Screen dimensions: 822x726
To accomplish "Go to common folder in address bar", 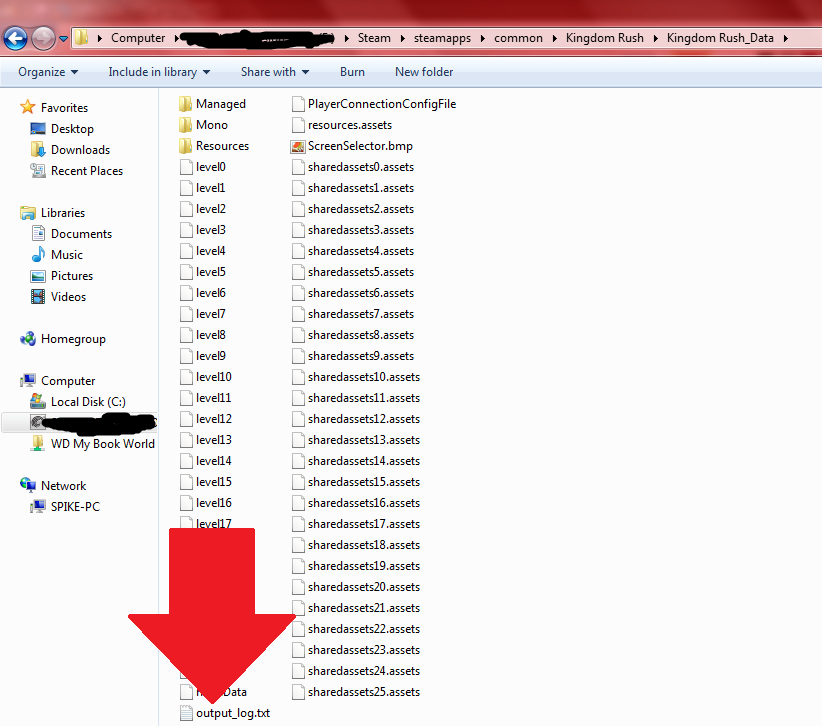I will 518,38.
